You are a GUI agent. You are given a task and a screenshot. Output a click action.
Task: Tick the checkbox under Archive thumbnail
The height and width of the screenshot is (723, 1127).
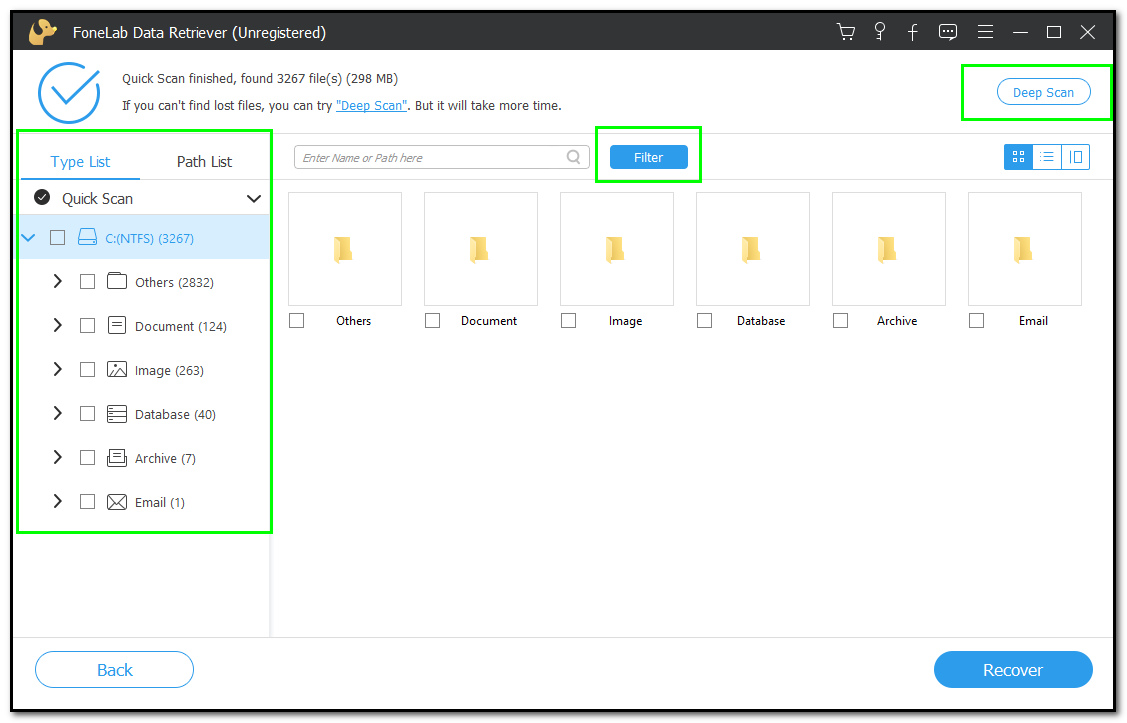pos(840,321)
